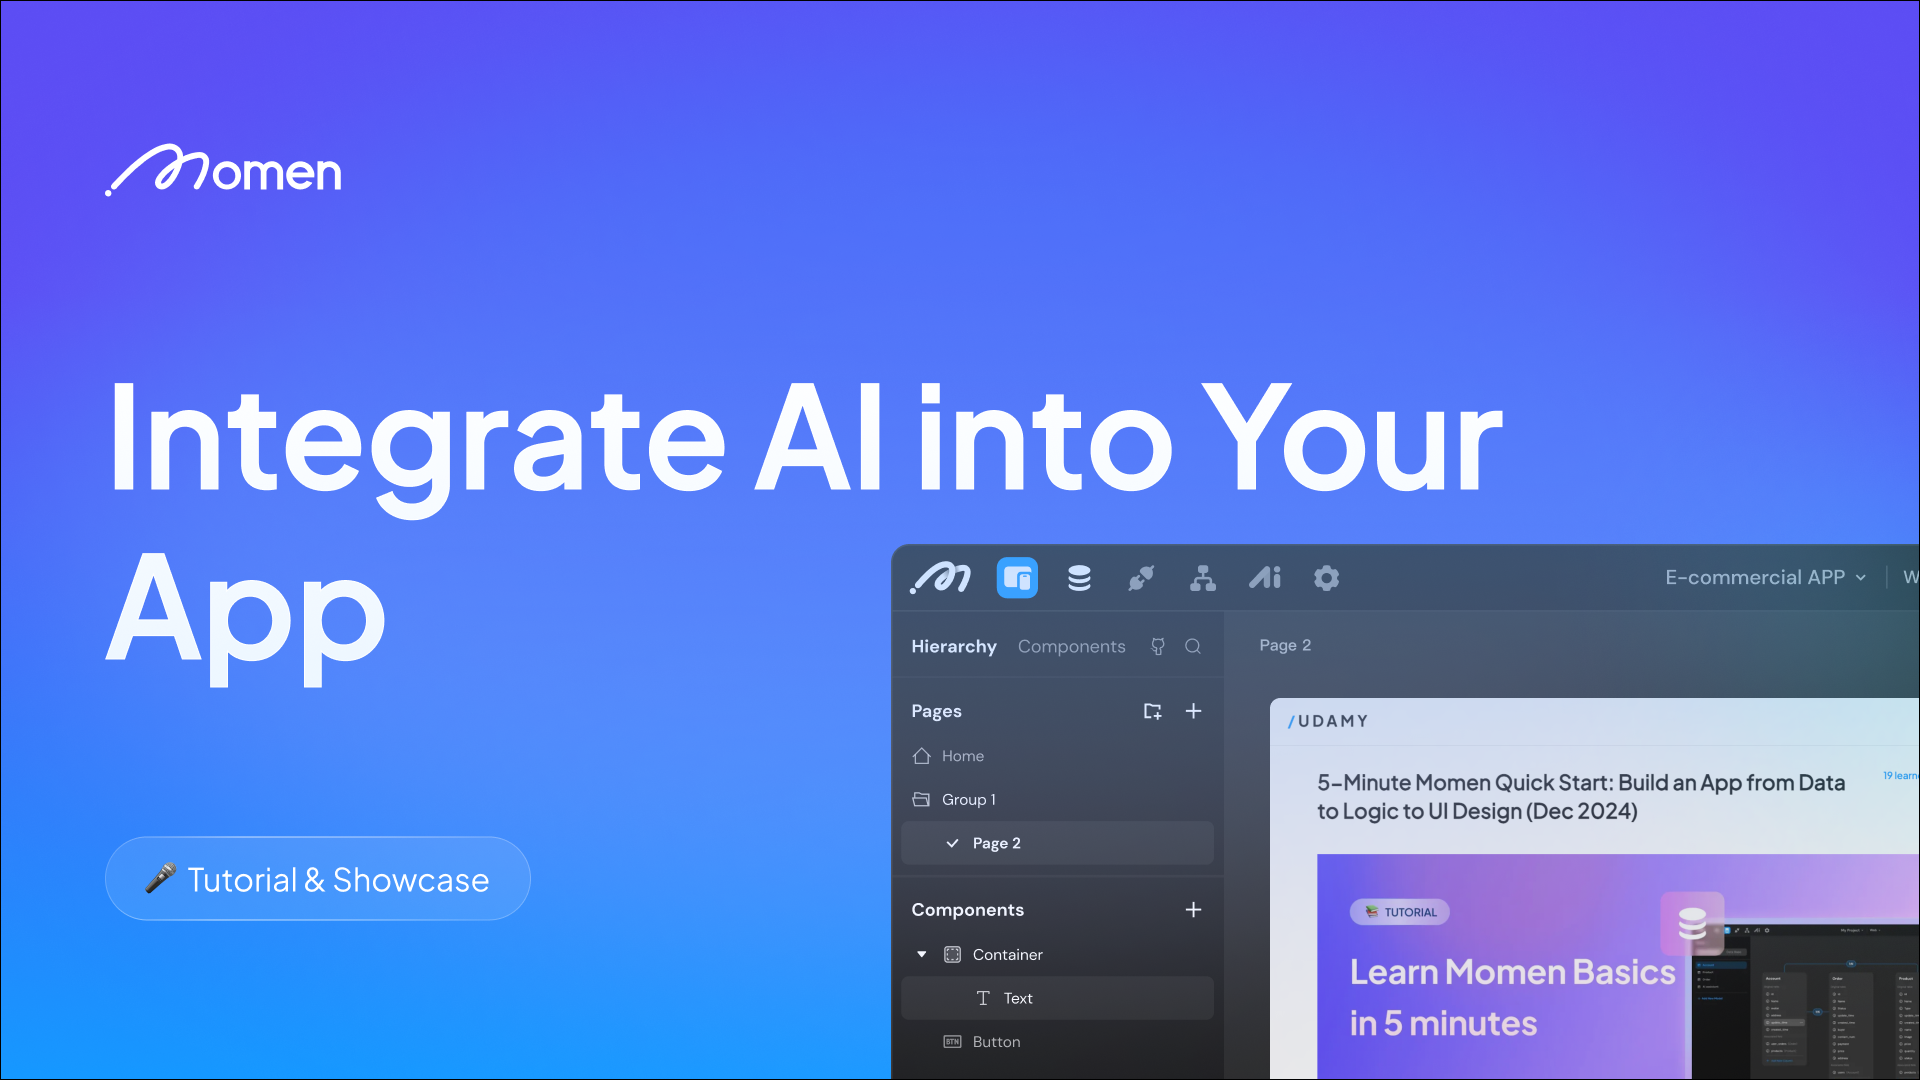Switch to the Components tab
The width and height of the screenshot is (1920, 1080).
(1071, 646)
